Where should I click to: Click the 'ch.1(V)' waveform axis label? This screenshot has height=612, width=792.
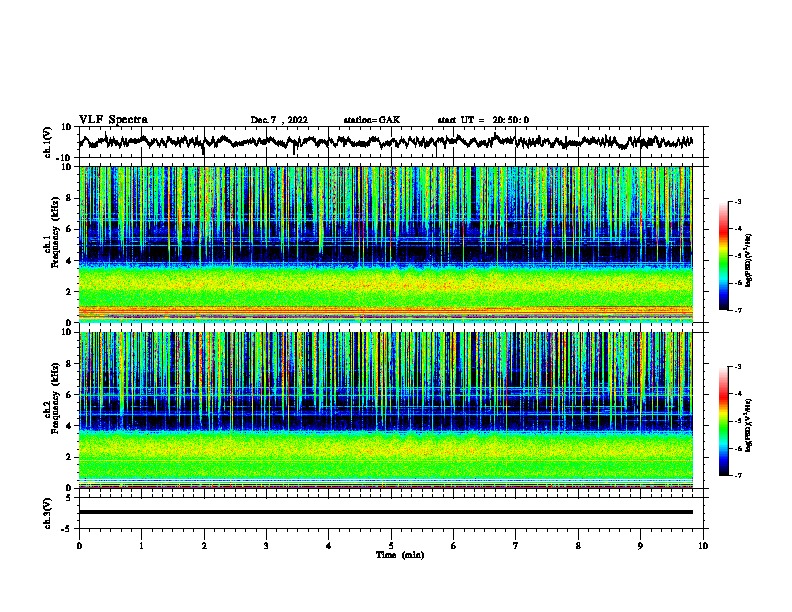point(48,142)
